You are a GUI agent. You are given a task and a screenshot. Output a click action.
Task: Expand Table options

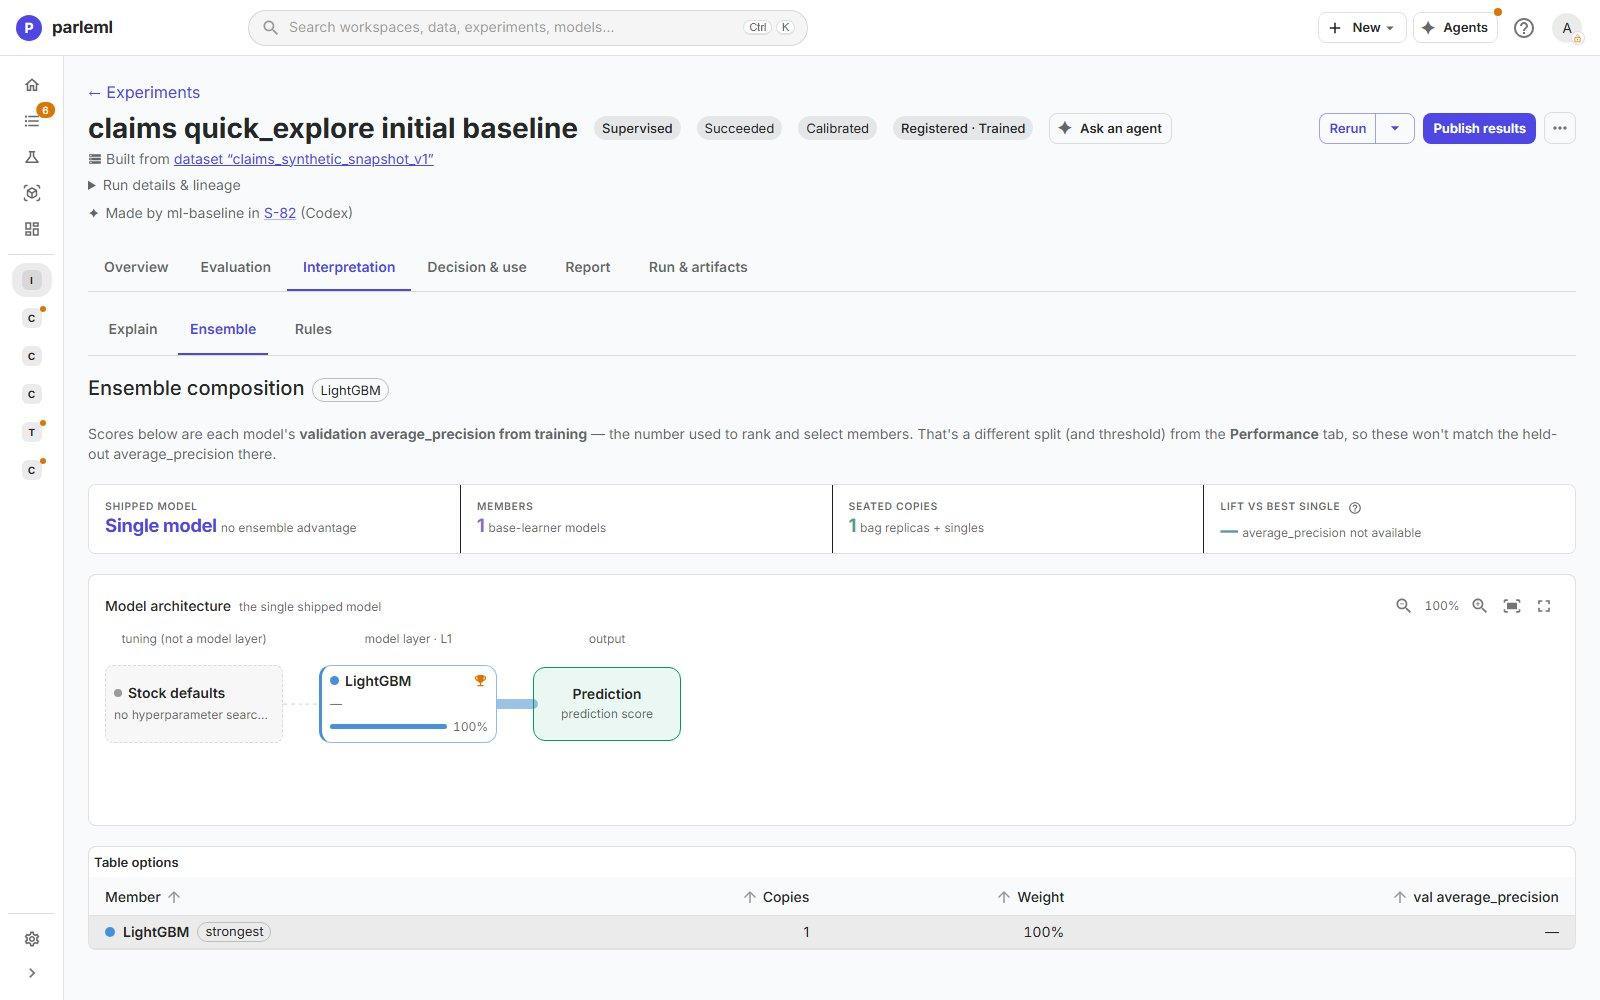(136, 862)
